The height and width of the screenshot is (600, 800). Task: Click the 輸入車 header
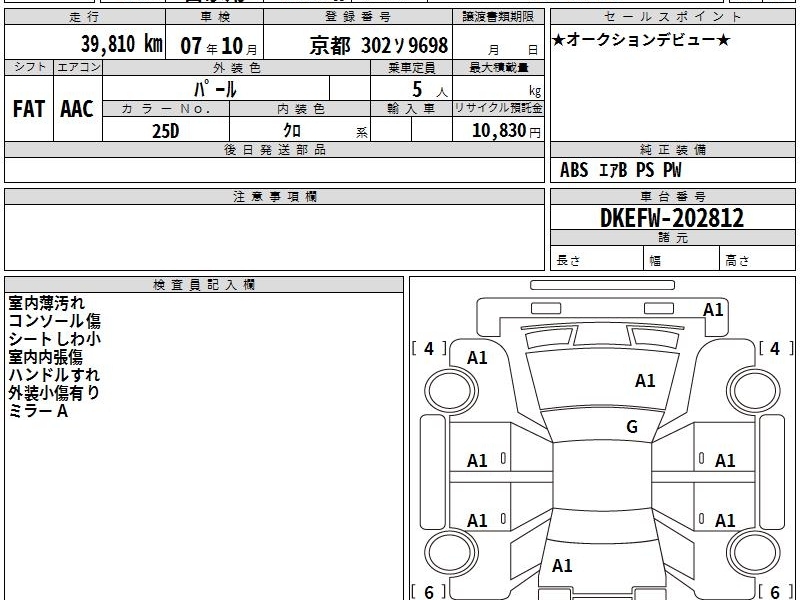coord(411,109)
